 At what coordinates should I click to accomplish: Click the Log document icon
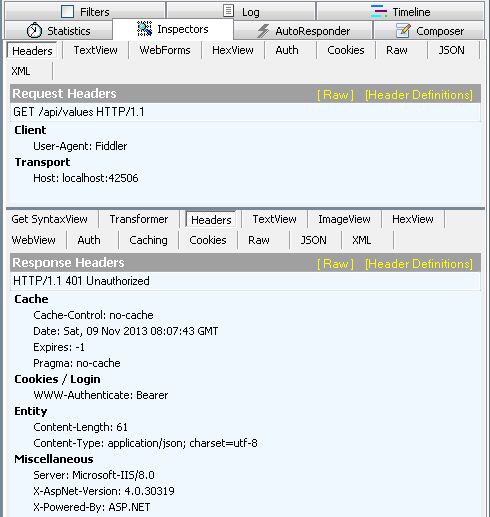coord(228,11)
